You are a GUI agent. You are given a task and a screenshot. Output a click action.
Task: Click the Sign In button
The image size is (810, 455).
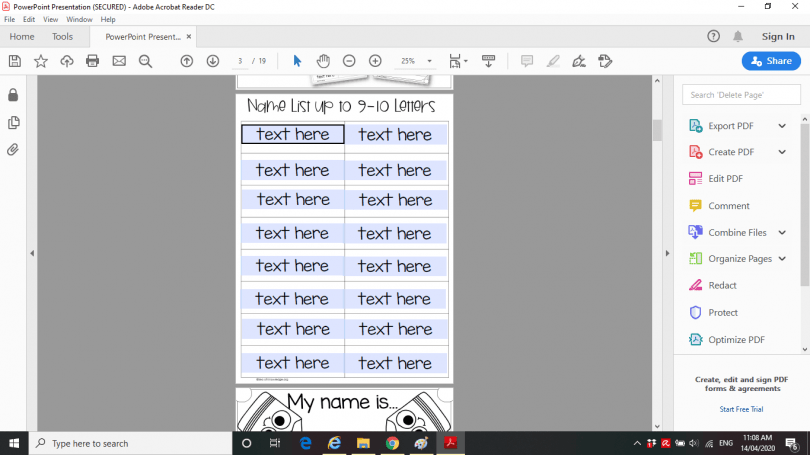point(778,37)
